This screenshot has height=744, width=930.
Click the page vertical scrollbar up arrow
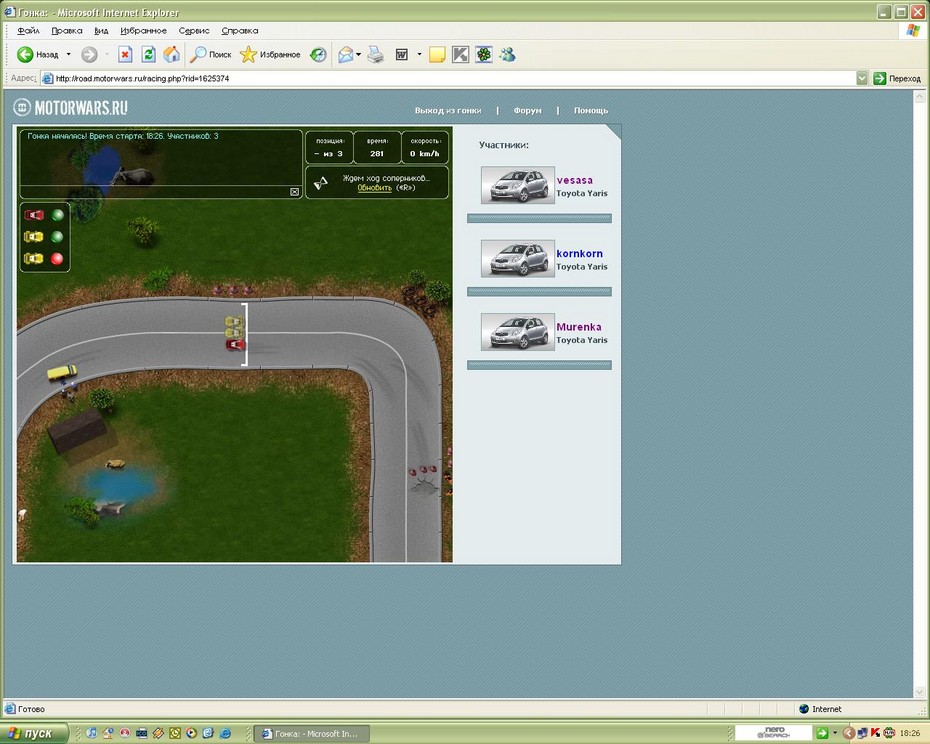919,96
